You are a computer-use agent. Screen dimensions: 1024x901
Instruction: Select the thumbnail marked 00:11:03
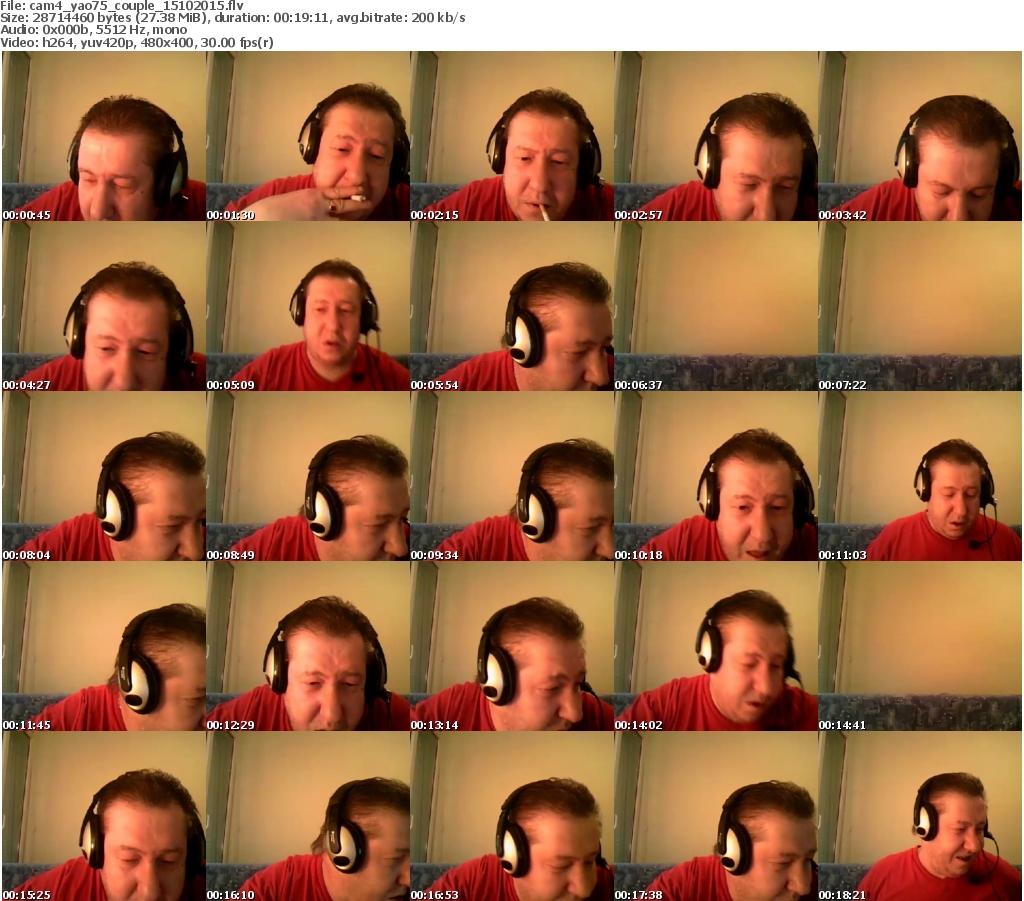tap(920, 476)
